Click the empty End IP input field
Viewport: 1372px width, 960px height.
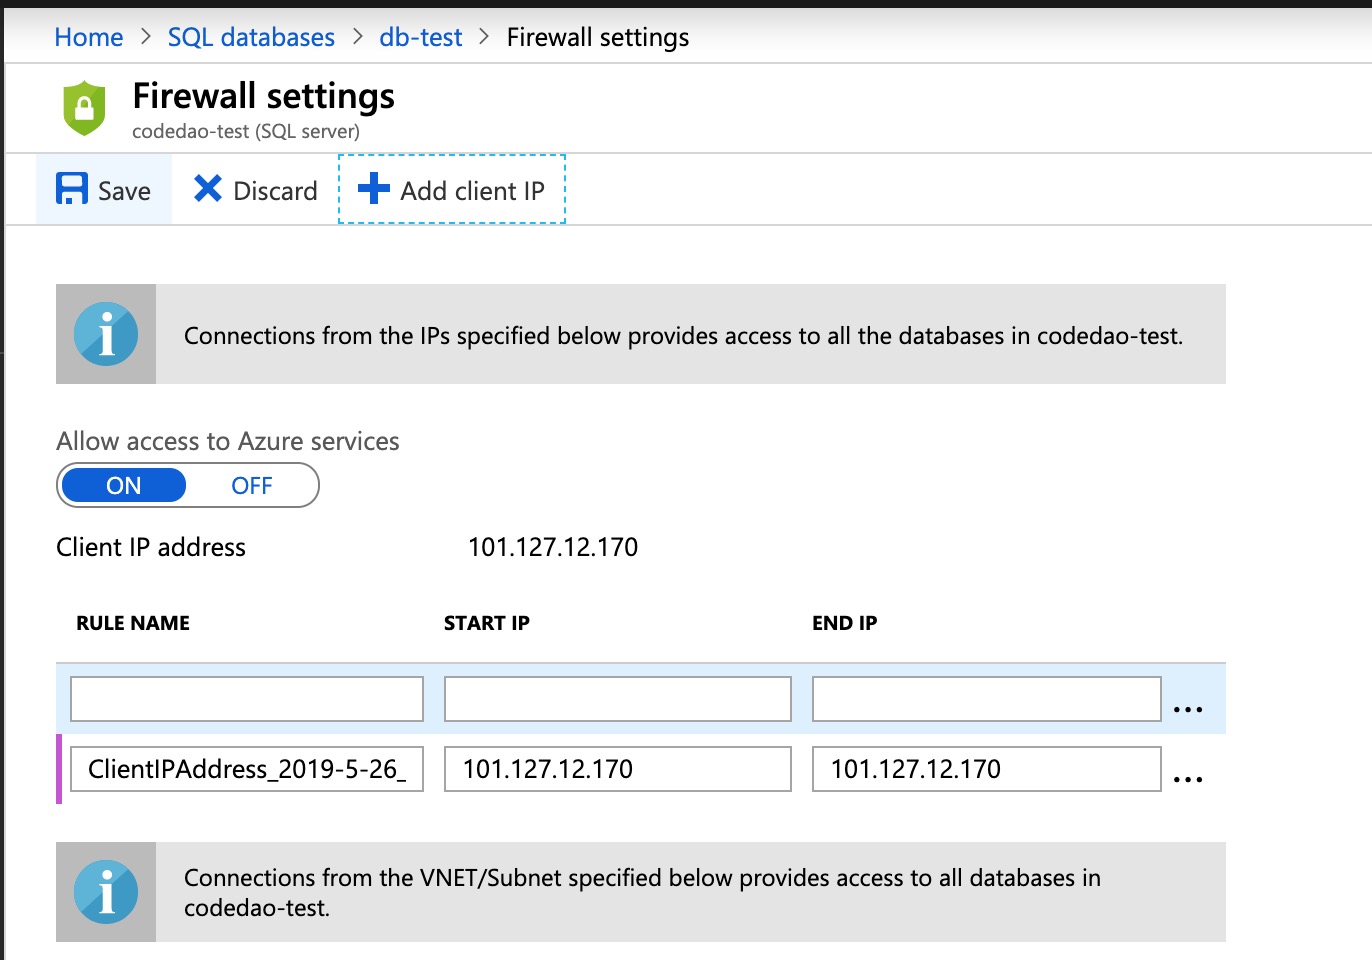point(986,699)
